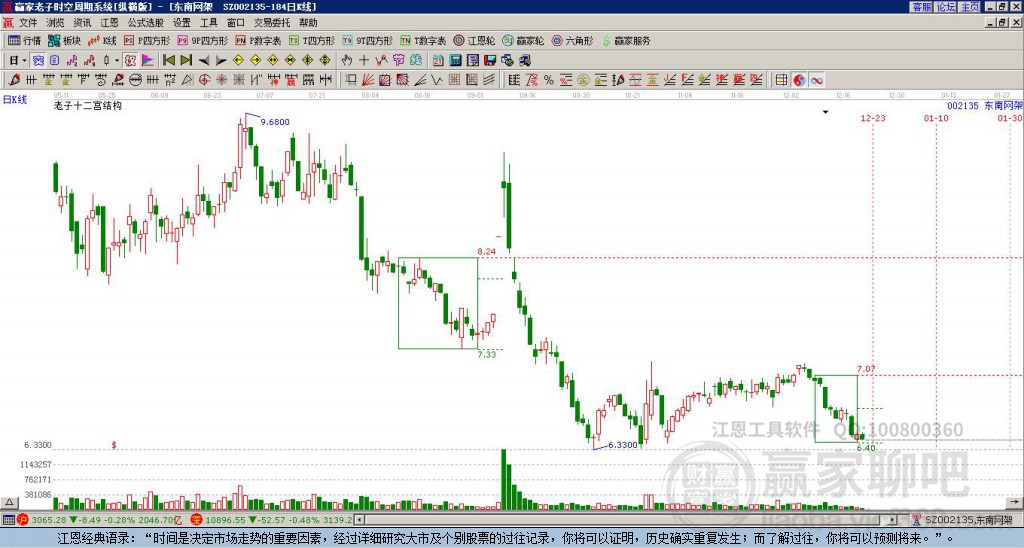Open the 窗口 menu

tap(236, 23)
